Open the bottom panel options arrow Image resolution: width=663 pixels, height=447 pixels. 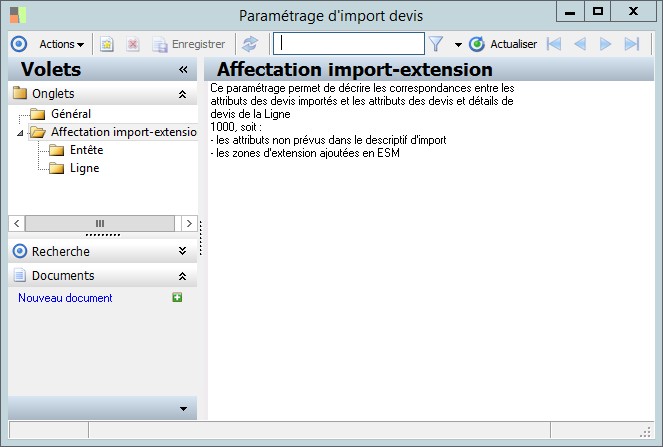click(x=184, y=409)
